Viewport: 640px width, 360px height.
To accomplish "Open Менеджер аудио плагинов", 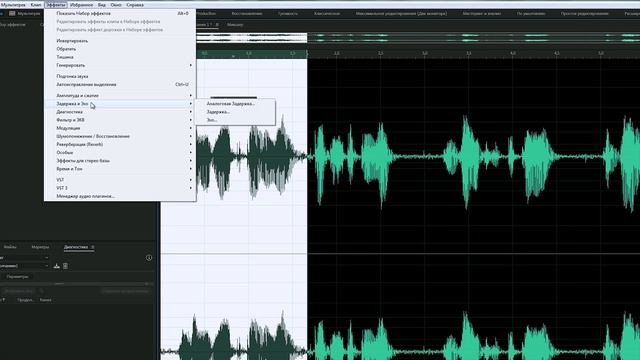I will (x=120, y=196).
